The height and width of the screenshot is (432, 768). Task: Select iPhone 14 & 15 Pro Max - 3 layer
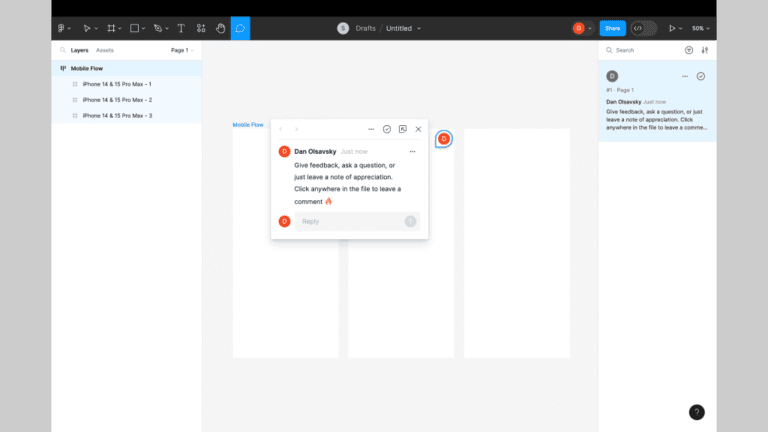(126, 116)
